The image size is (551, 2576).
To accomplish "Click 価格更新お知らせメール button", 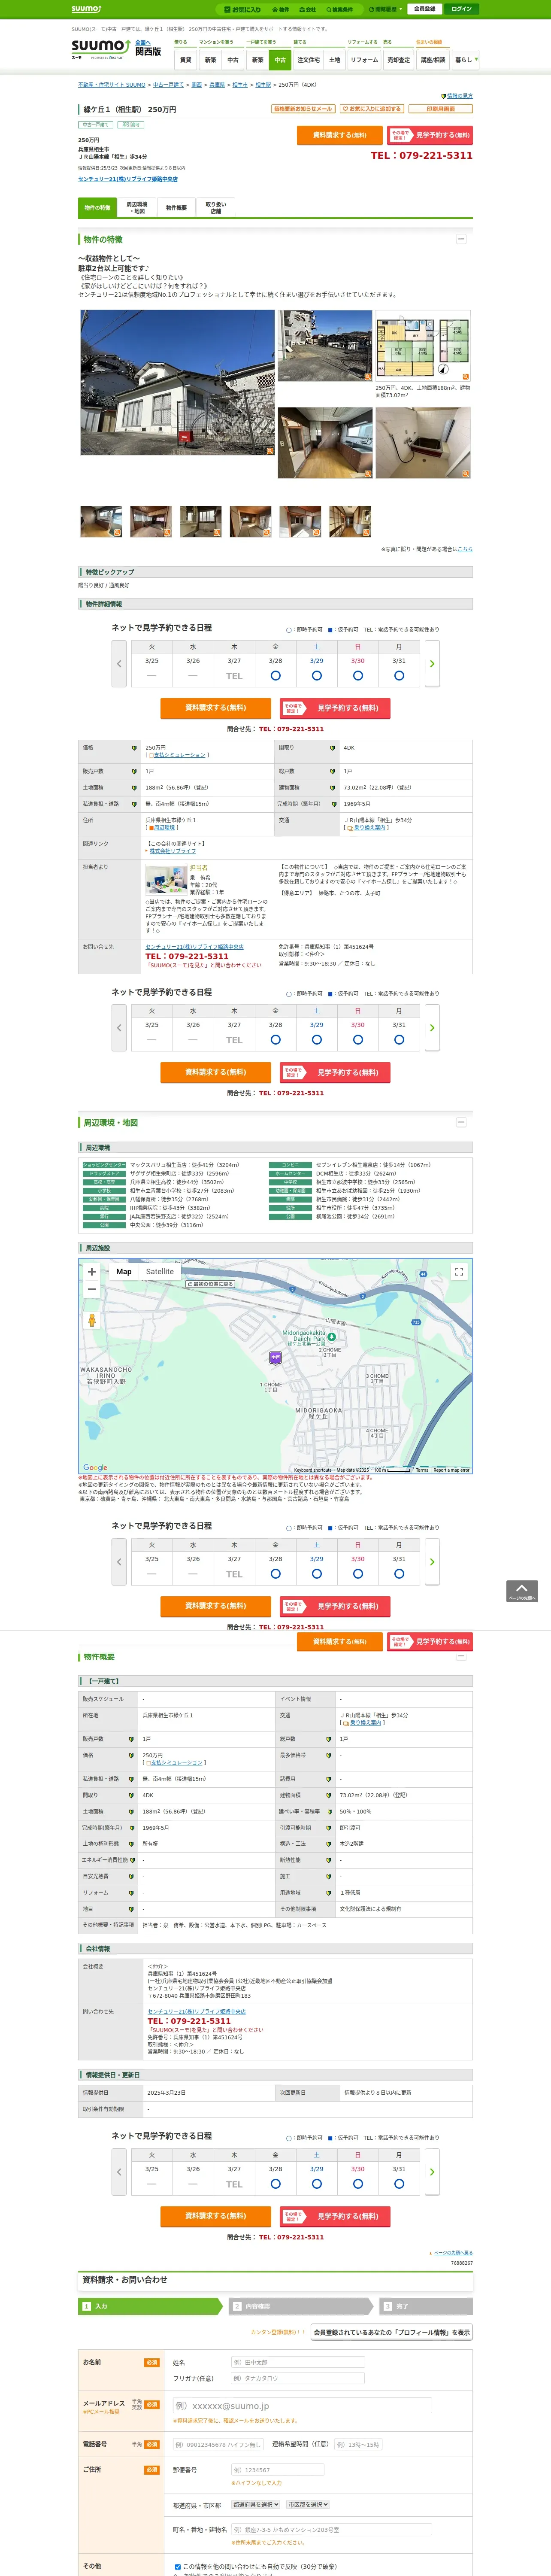I will pyautogui.click(x=303, y=109).
